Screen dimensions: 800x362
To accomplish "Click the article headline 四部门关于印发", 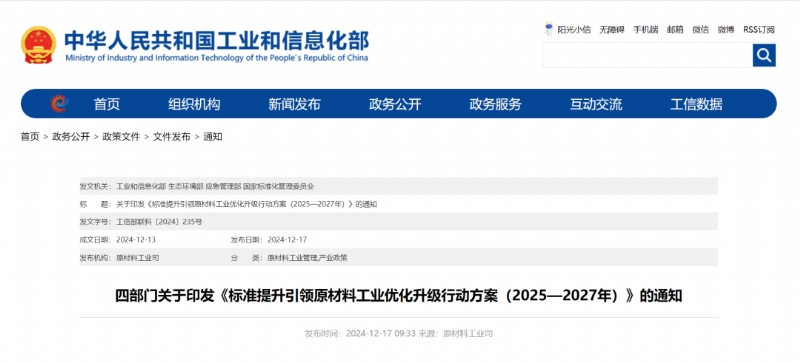I will click(398, 296).
